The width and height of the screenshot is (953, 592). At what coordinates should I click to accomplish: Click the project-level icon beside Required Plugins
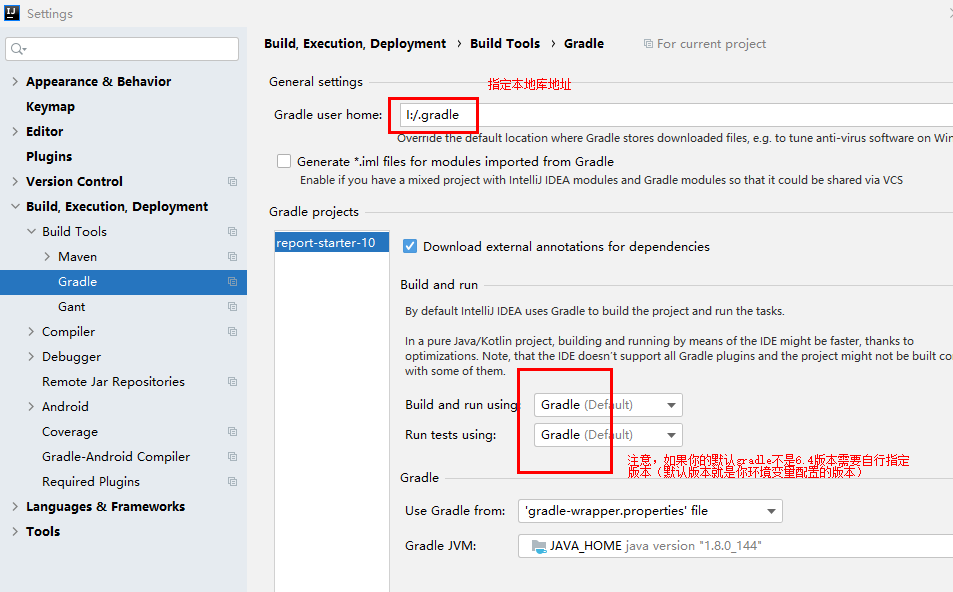[x=232, y=481]
